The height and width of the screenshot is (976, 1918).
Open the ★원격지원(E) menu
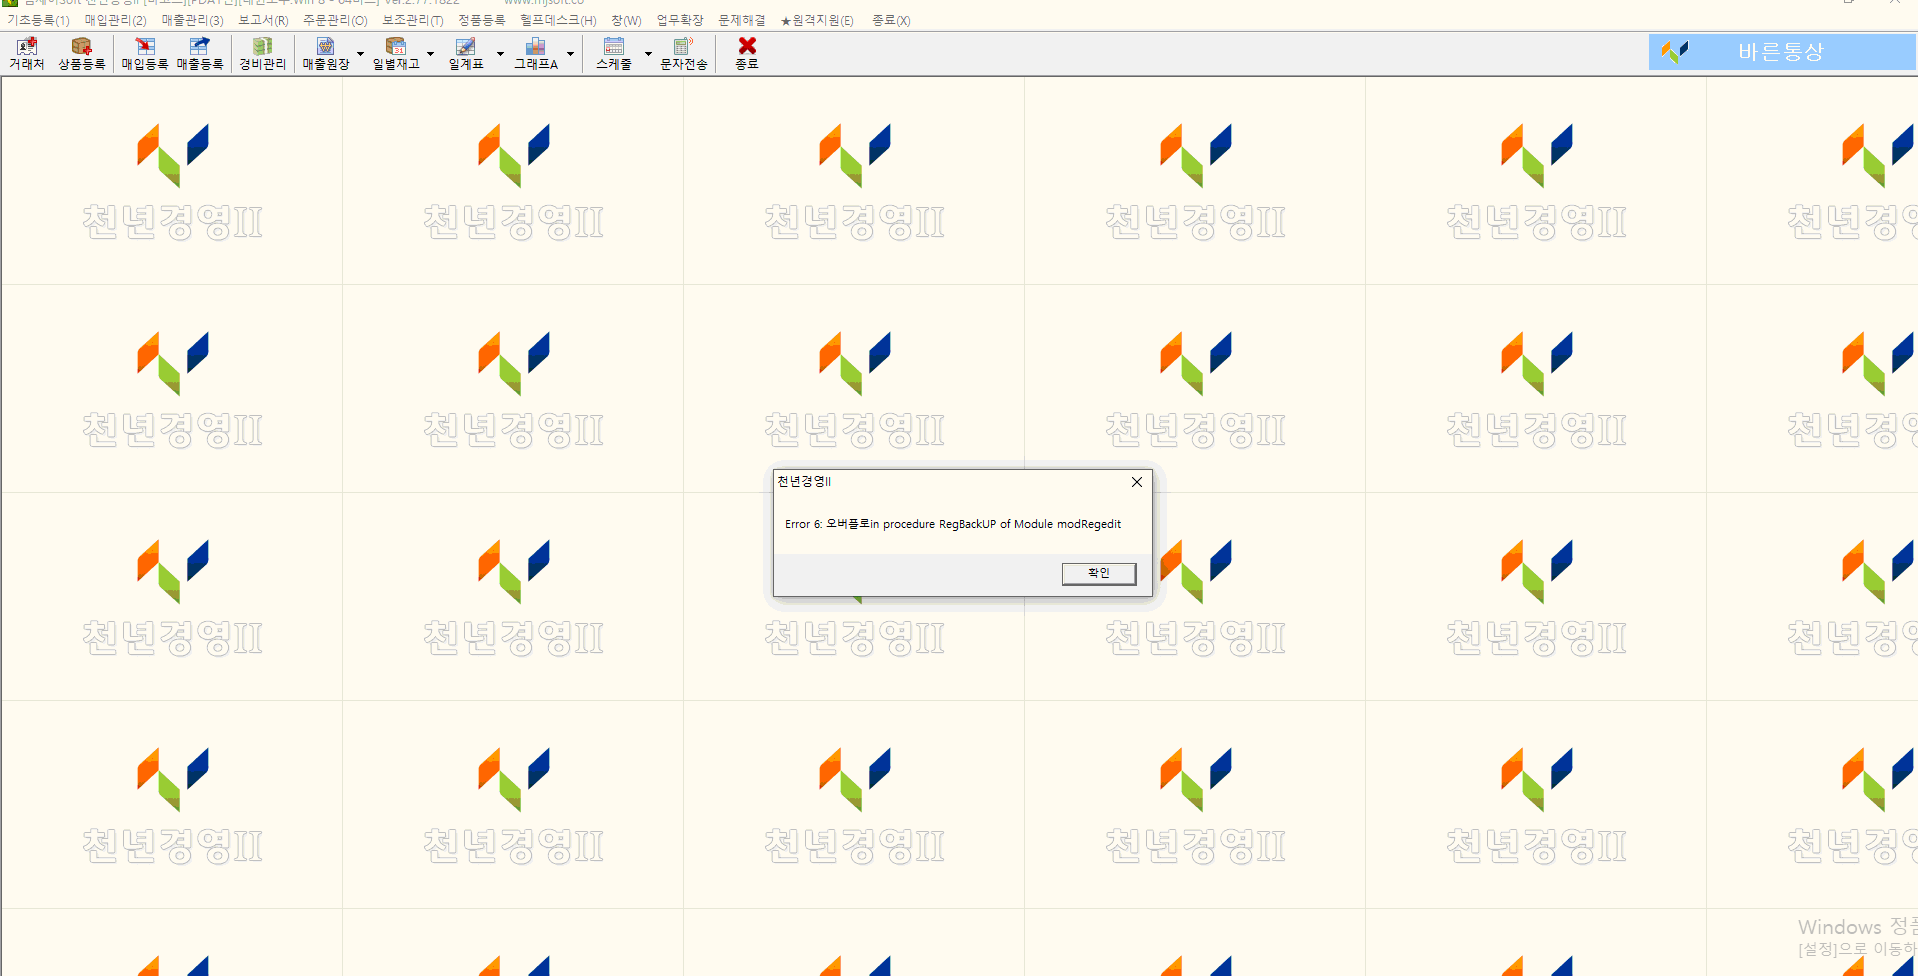(x=817, y=20)
